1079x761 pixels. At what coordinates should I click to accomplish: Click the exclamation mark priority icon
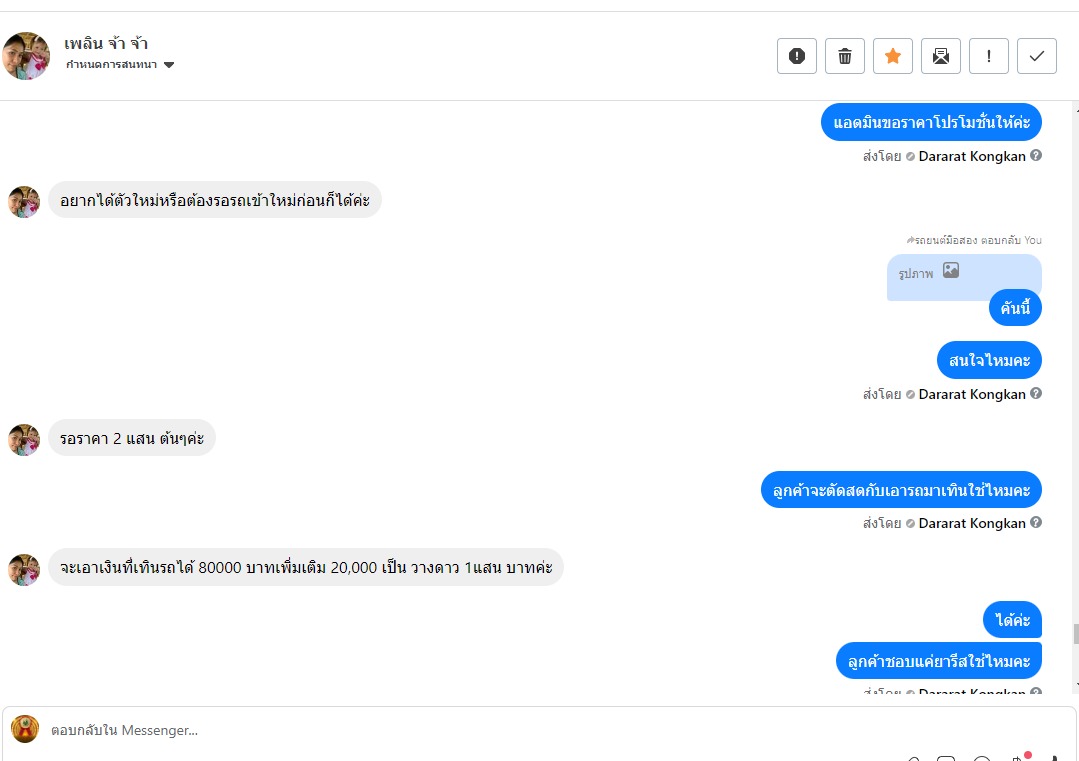(989, 56)
